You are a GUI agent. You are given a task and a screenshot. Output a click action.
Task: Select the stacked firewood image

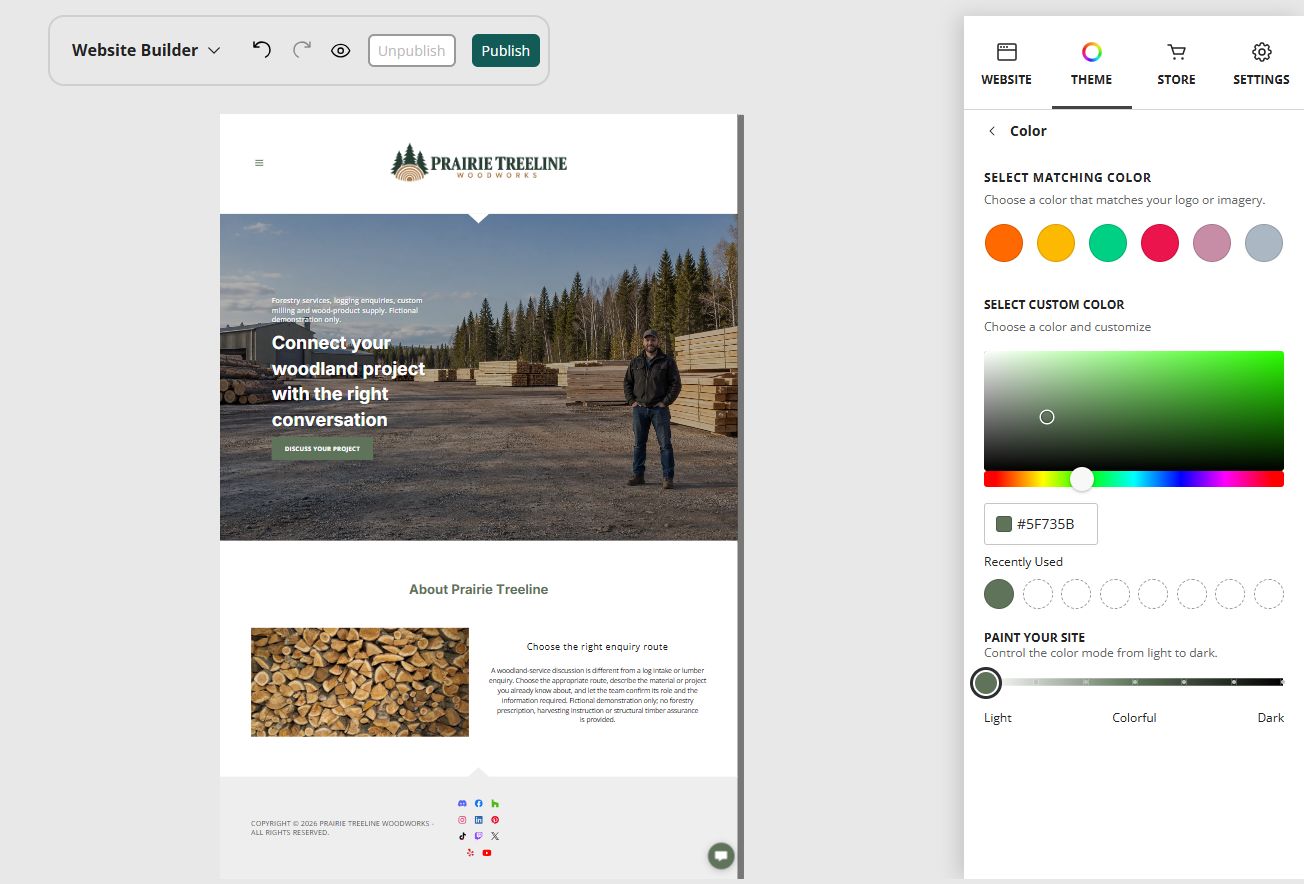tap(360, 682)
